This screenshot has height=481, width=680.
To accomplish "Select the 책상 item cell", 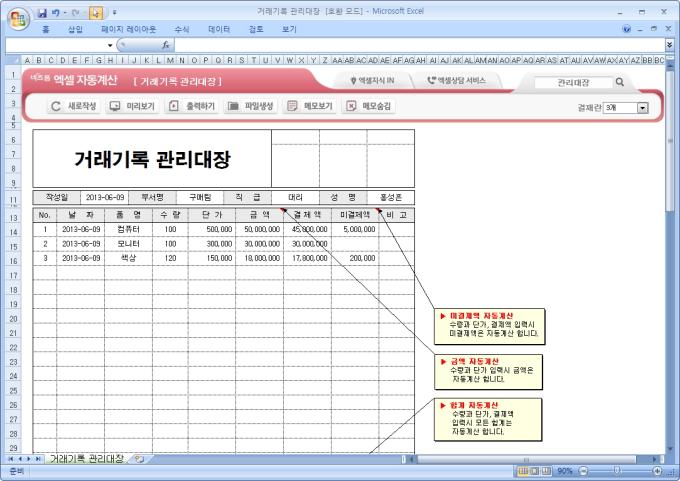I will tap(128, 258).
